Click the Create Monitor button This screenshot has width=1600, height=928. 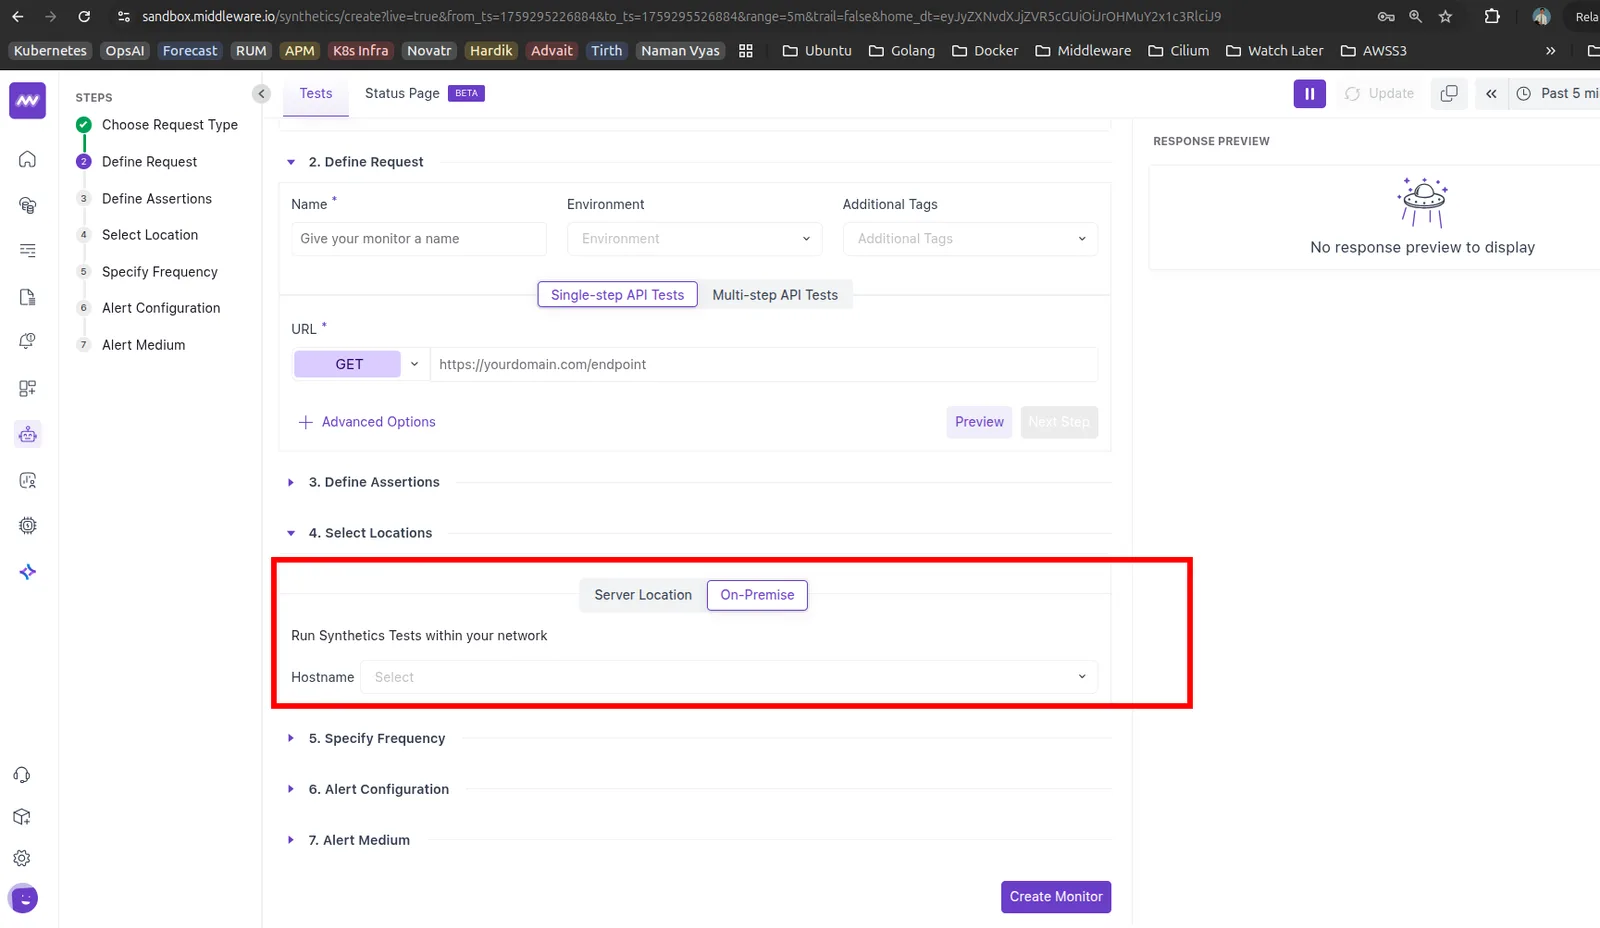[1056, 897]
